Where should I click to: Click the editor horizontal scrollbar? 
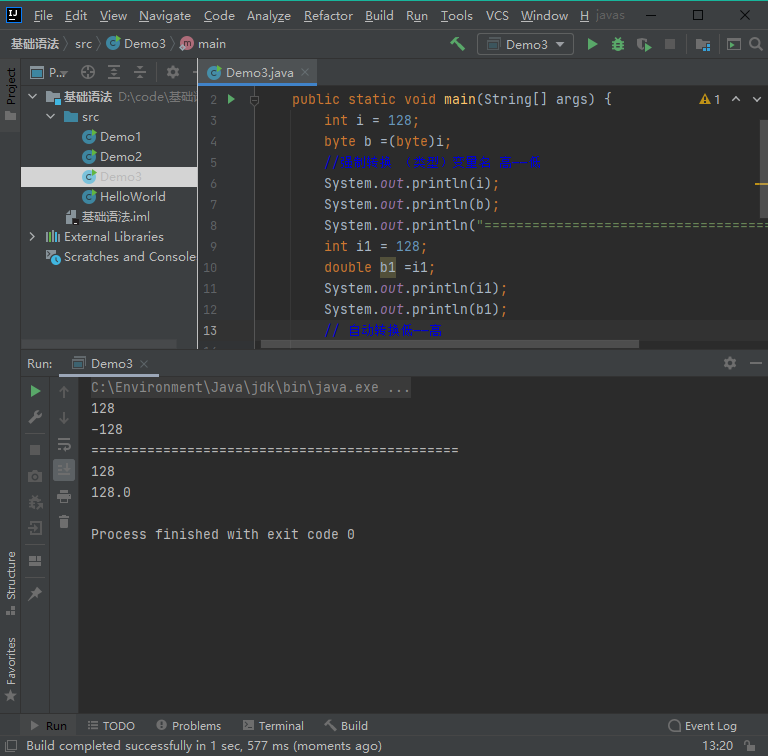[450, 344]
